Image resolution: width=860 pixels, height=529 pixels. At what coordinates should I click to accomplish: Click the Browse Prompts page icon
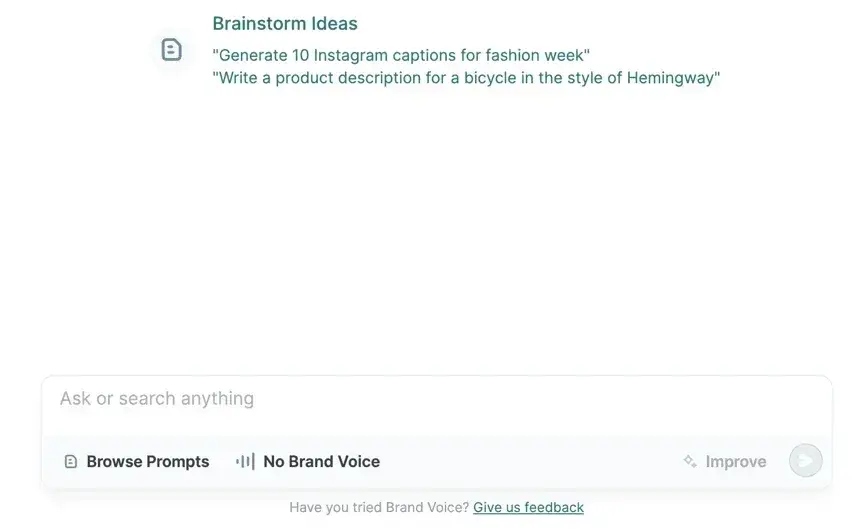pyautogui.click(x=71, y=462)
